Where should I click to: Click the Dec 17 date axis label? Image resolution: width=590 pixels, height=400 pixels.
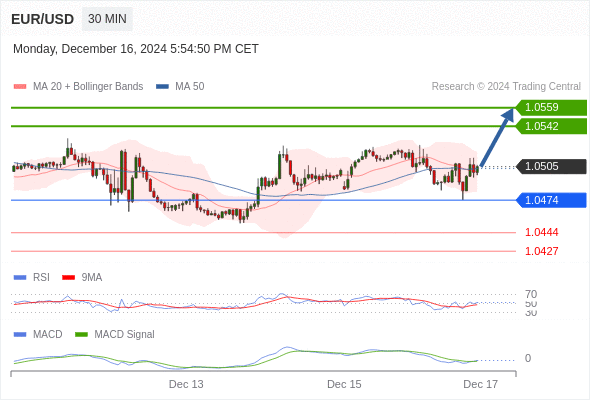481,384
